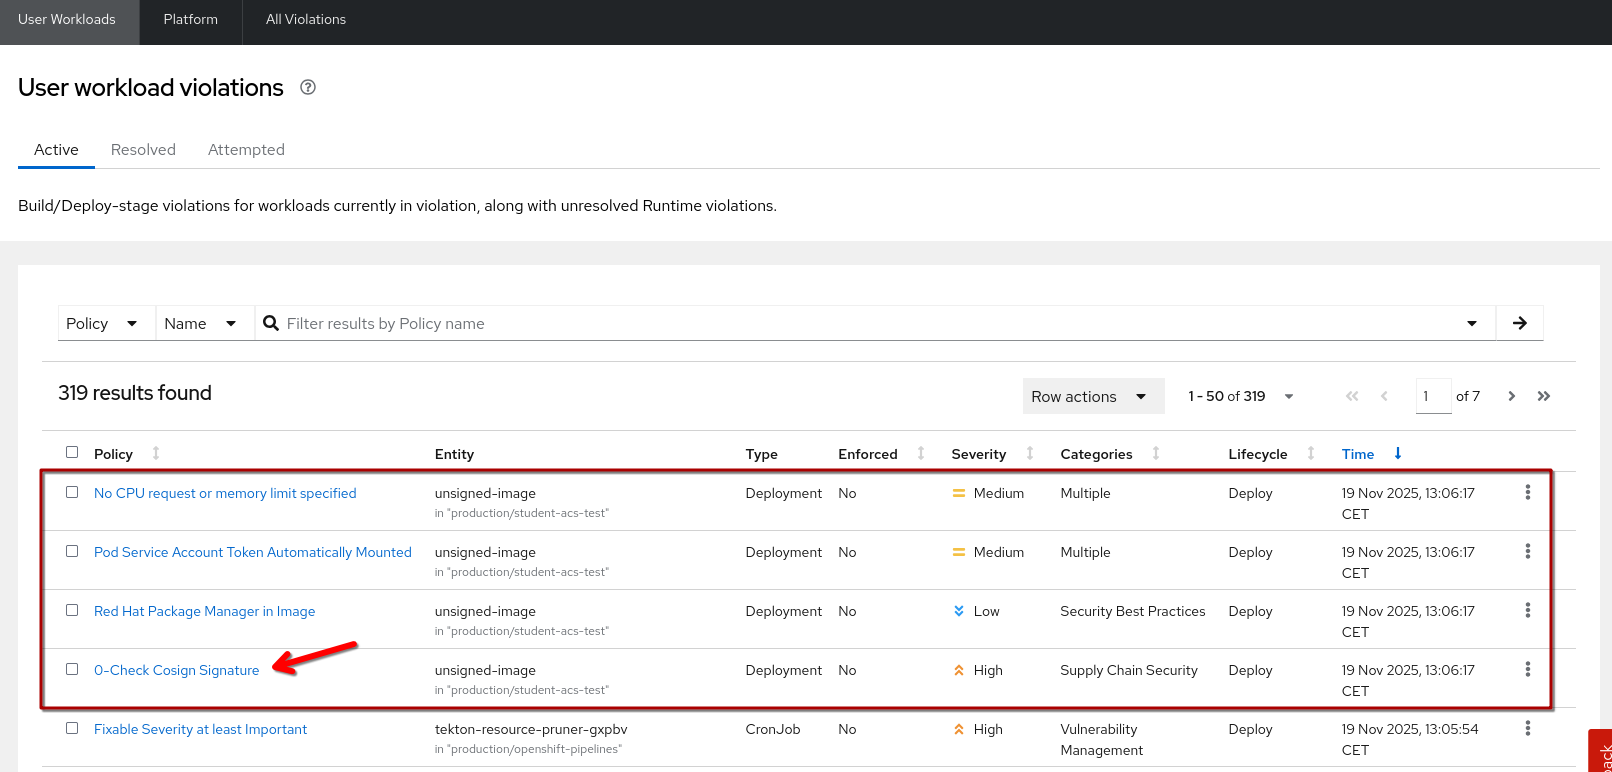Check the Red Hat Package Manager row
Screen dimensions: 1612x772
72,610
